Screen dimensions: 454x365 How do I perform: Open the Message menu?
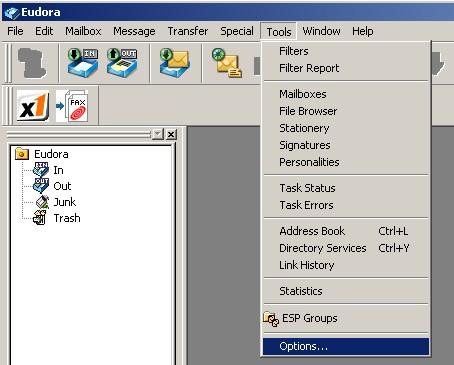134,31
